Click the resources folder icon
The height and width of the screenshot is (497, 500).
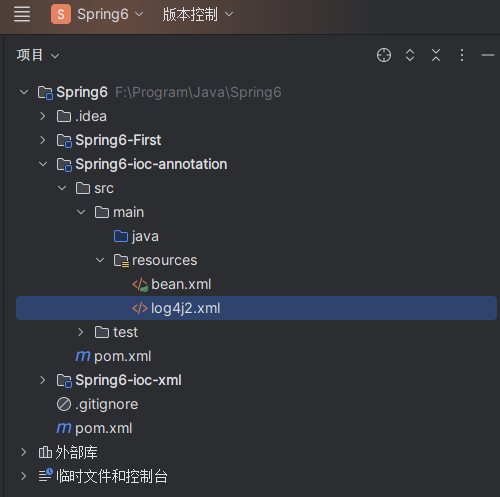pyautogui.click(x=121, y=261)
